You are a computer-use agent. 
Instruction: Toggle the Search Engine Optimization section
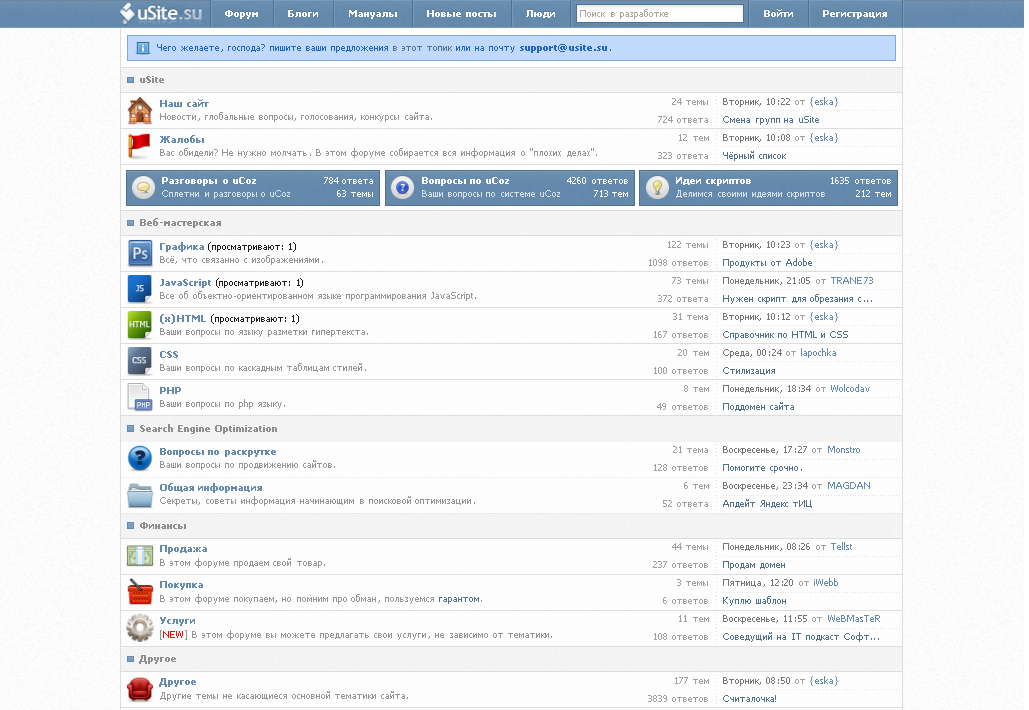point(131,429)
